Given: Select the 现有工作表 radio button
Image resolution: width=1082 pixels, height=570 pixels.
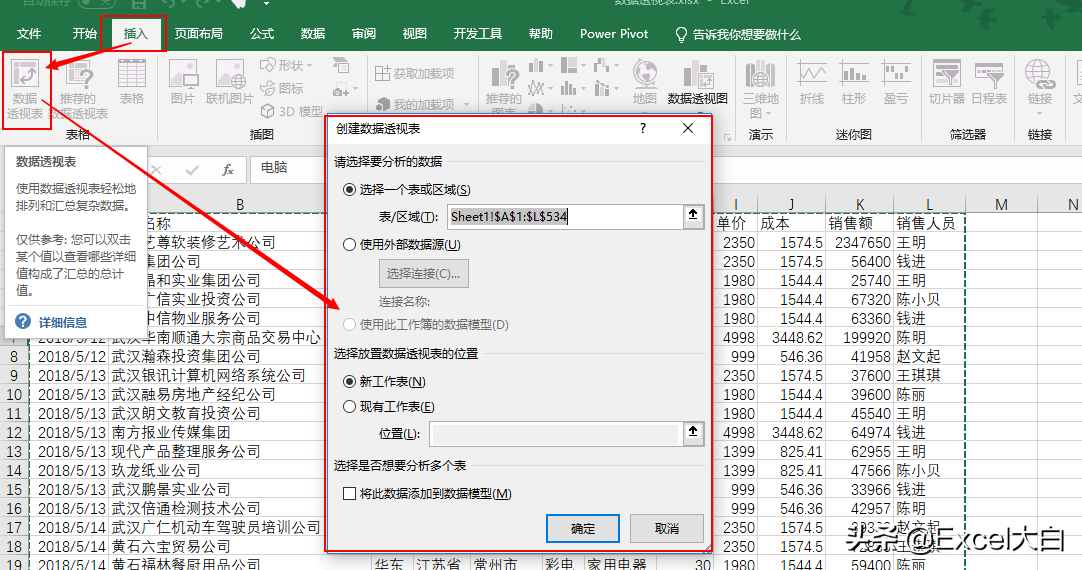Looking at the screenshot, I should click(350, 407).
